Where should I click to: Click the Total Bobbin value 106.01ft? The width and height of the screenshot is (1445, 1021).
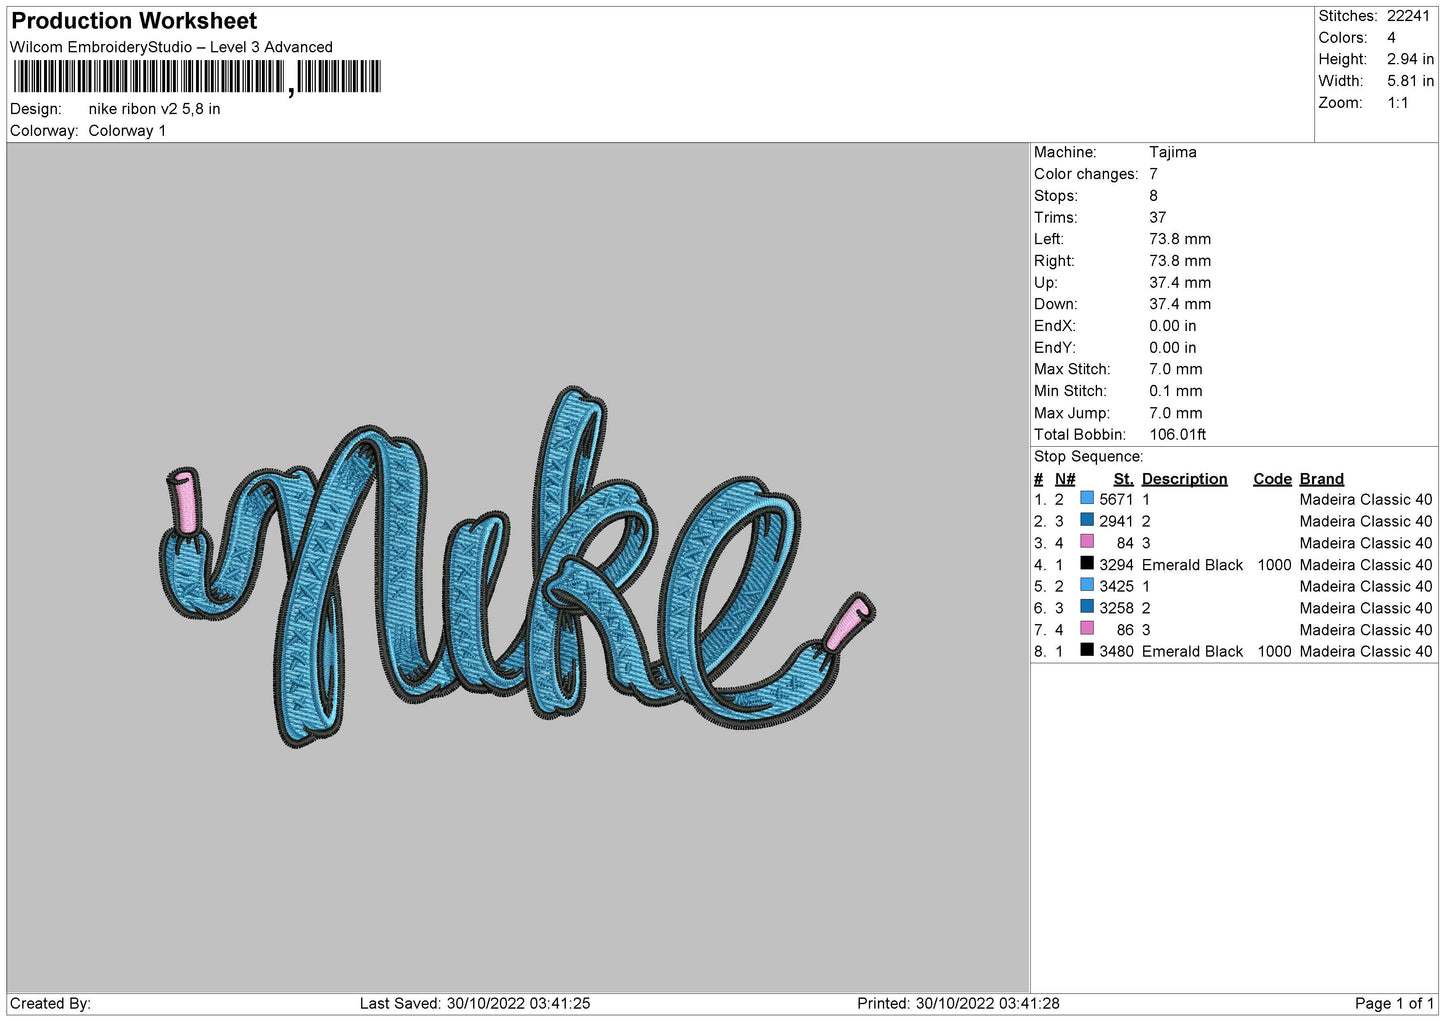point(1177,434)
